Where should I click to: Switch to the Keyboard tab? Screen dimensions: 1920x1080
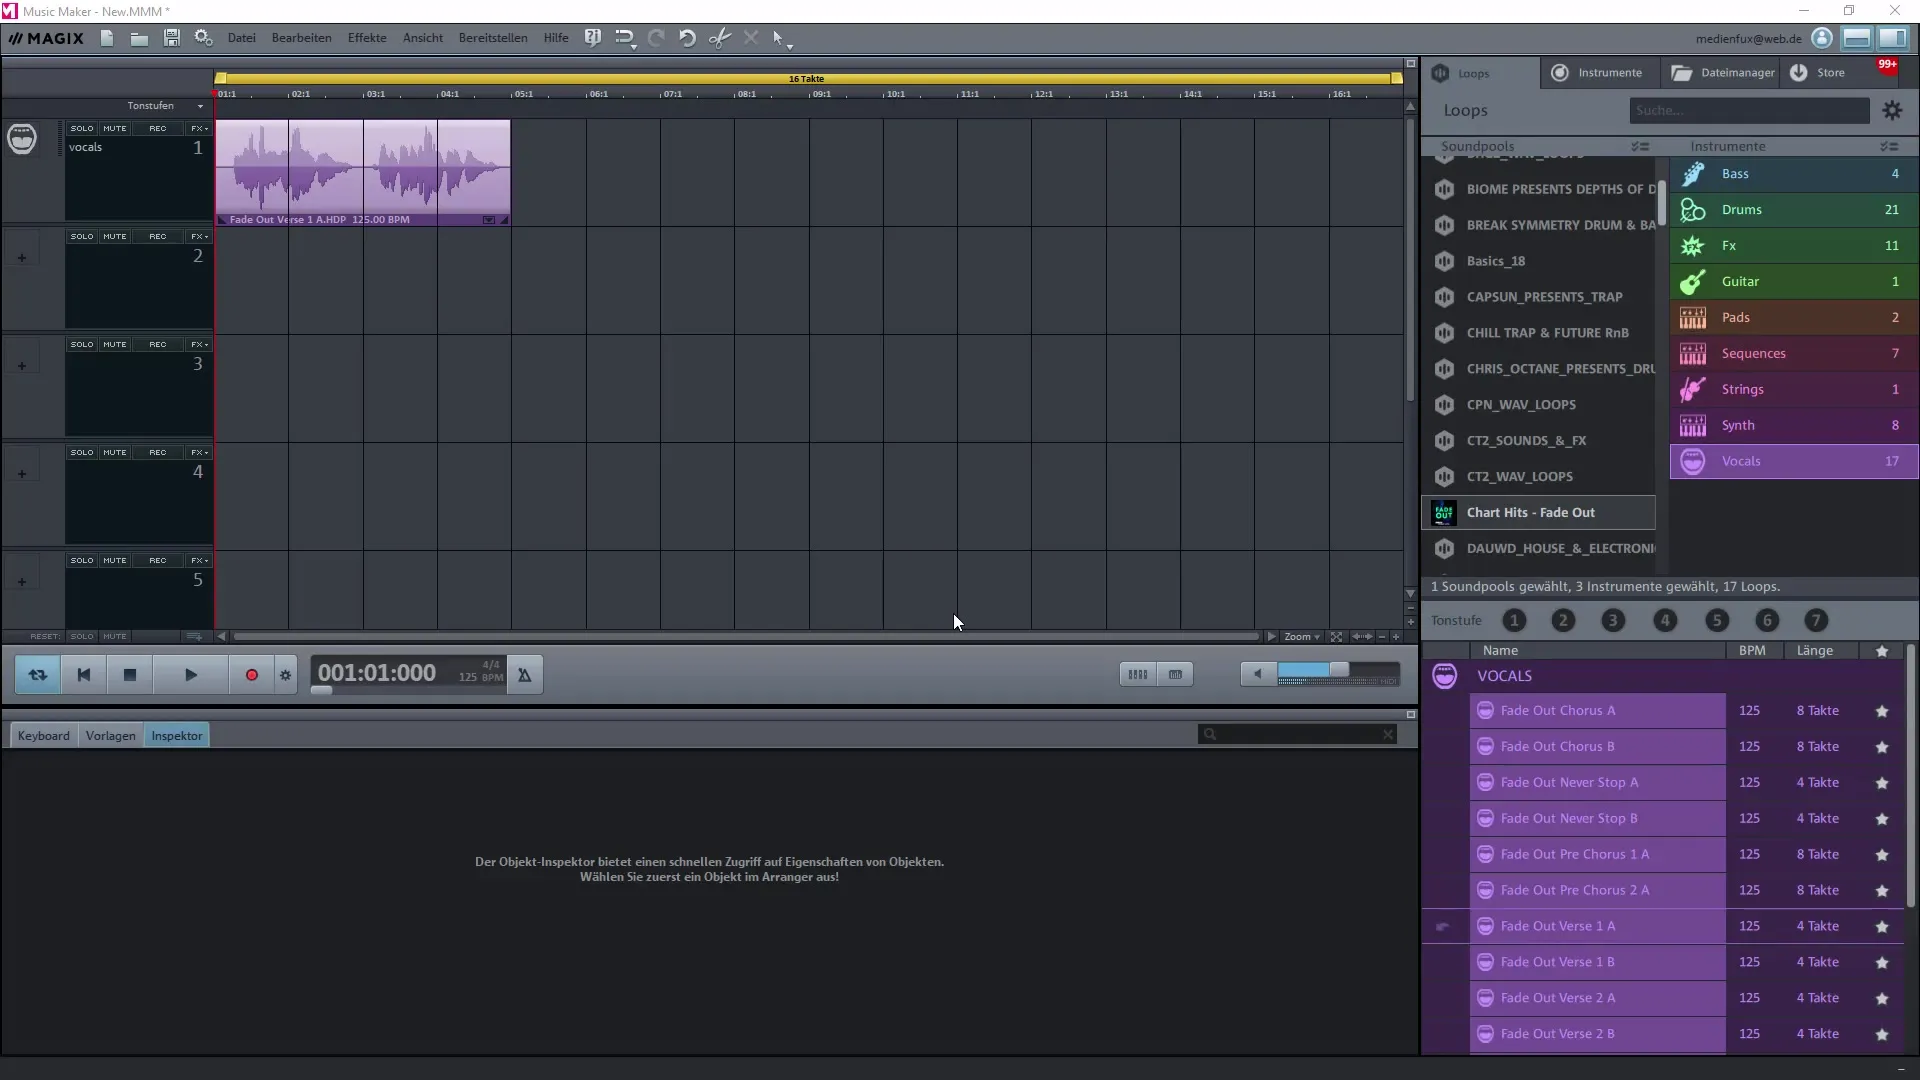(44, 735)
